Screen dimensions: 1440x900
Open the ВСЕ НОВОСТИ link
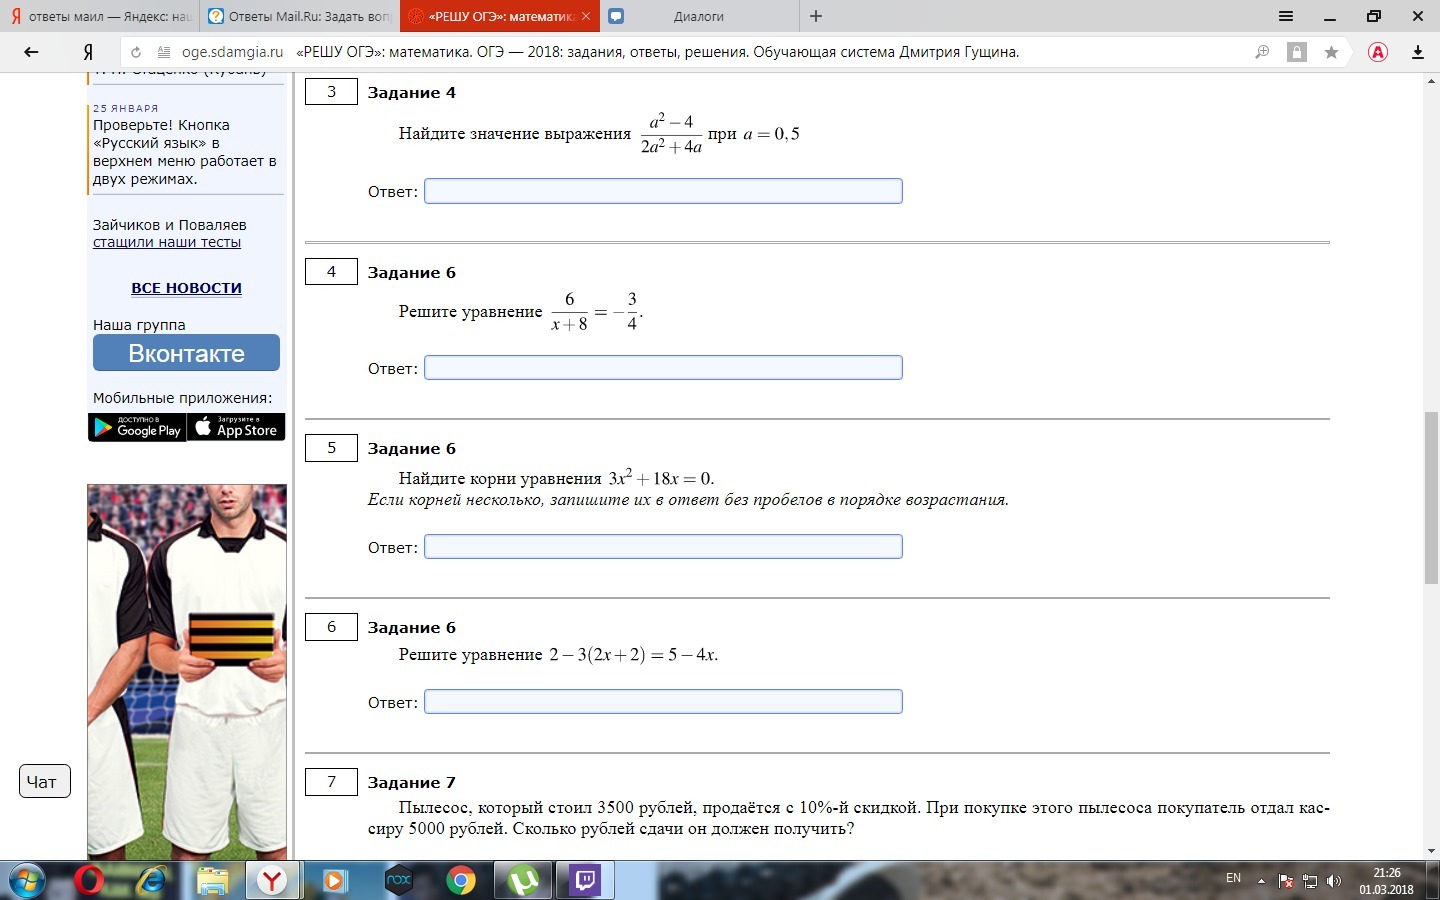click(186, 288)
